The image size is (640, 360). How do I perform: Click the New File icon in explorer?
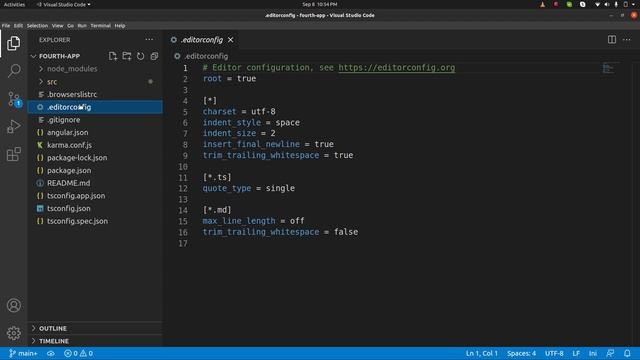coord(113,56)
